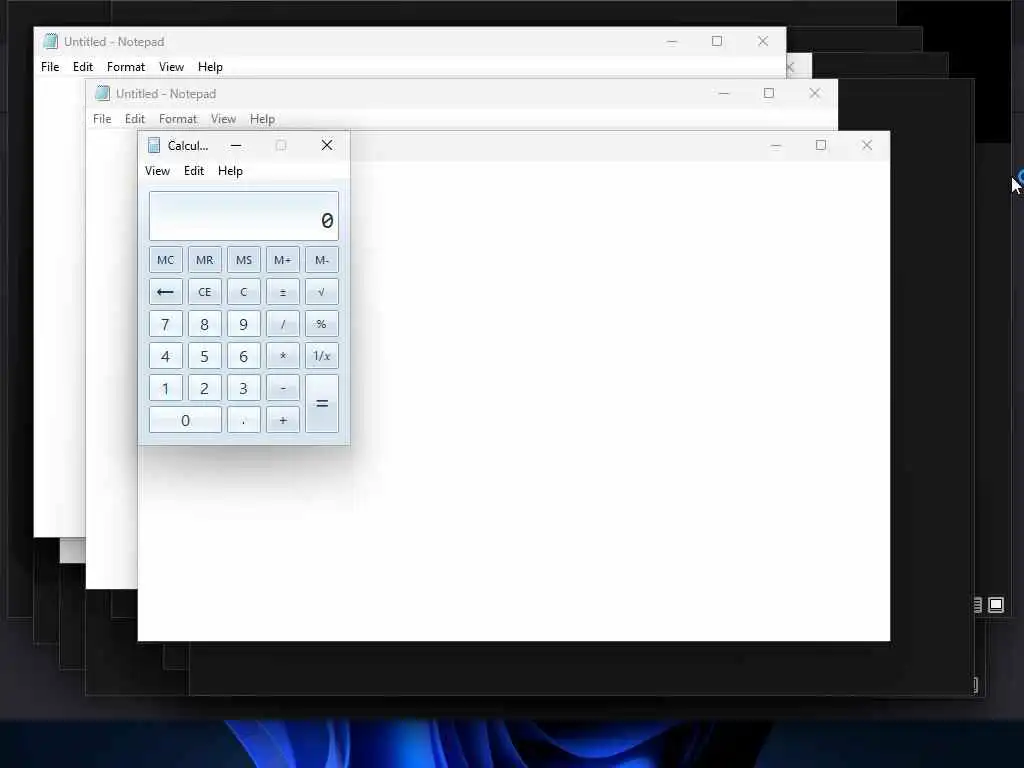The width and height of the screenshot is (1024, 768).
Task: Open Format menu in middle Notepad window
Action: coord(178,119)
